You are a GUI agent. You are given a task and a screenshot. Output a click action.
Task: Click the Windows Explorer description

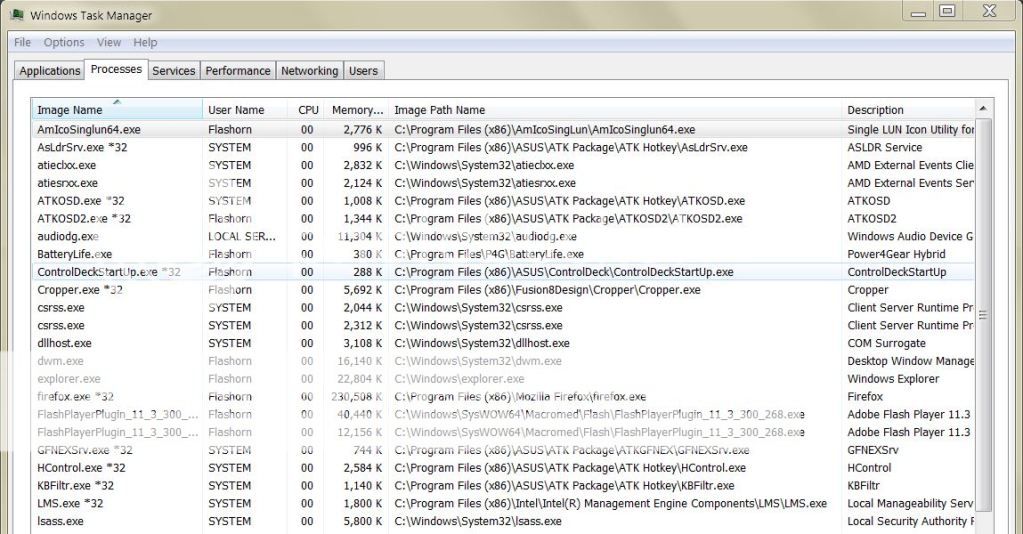tap(893, 379)
